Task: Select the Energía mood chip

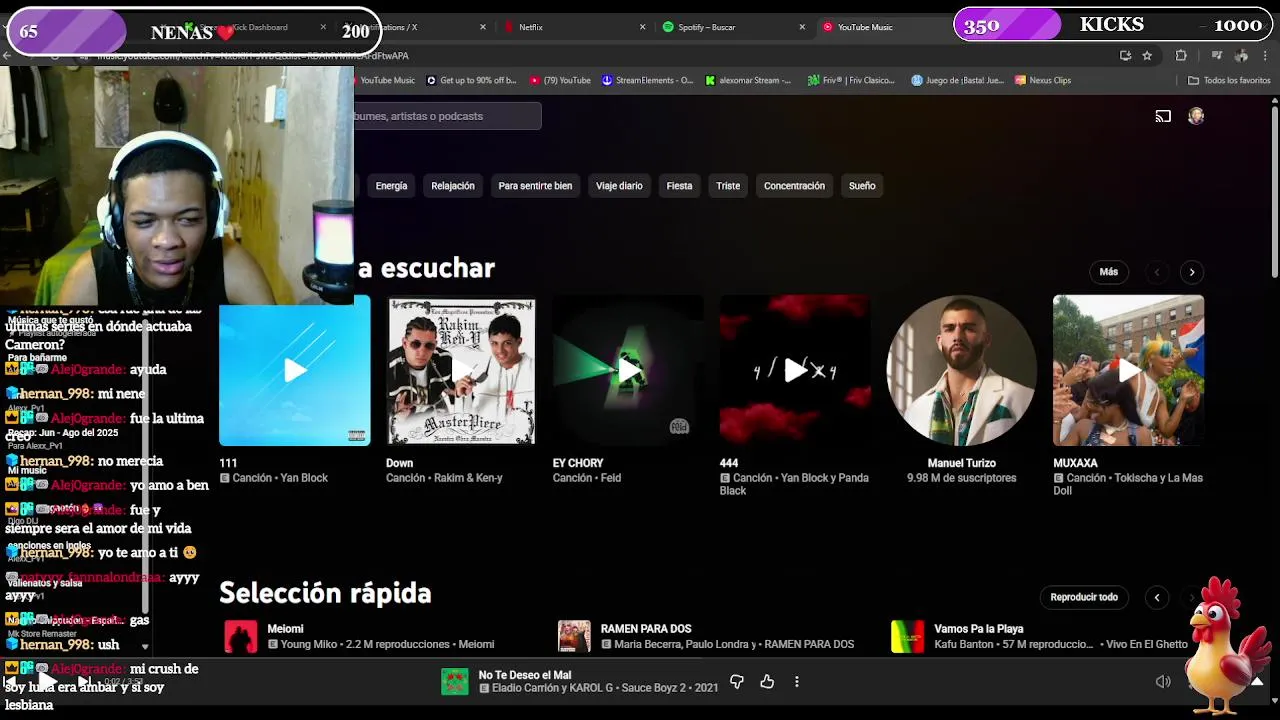Action: click(x=391, y=186)
